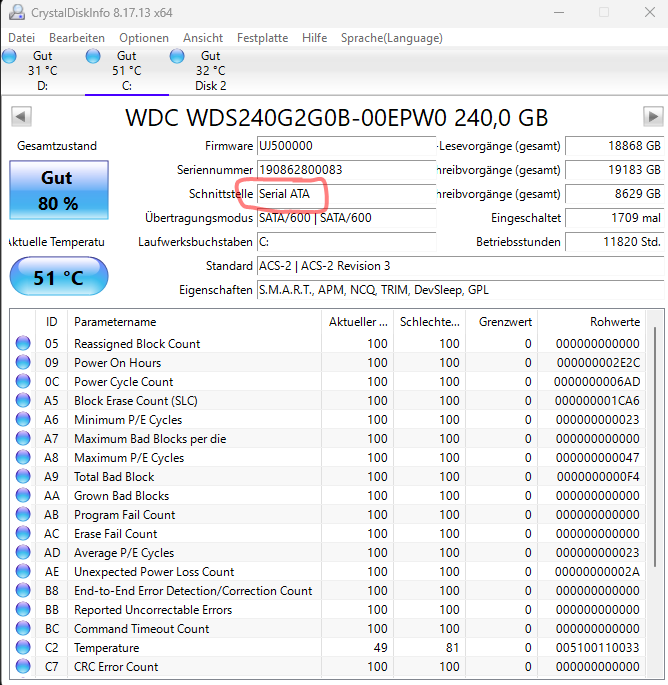Image resolution: width=668 pixels, height=685 pixels.
Task: Click status orb for Maximum Bad Blocks per die
Action: point(23,438)
